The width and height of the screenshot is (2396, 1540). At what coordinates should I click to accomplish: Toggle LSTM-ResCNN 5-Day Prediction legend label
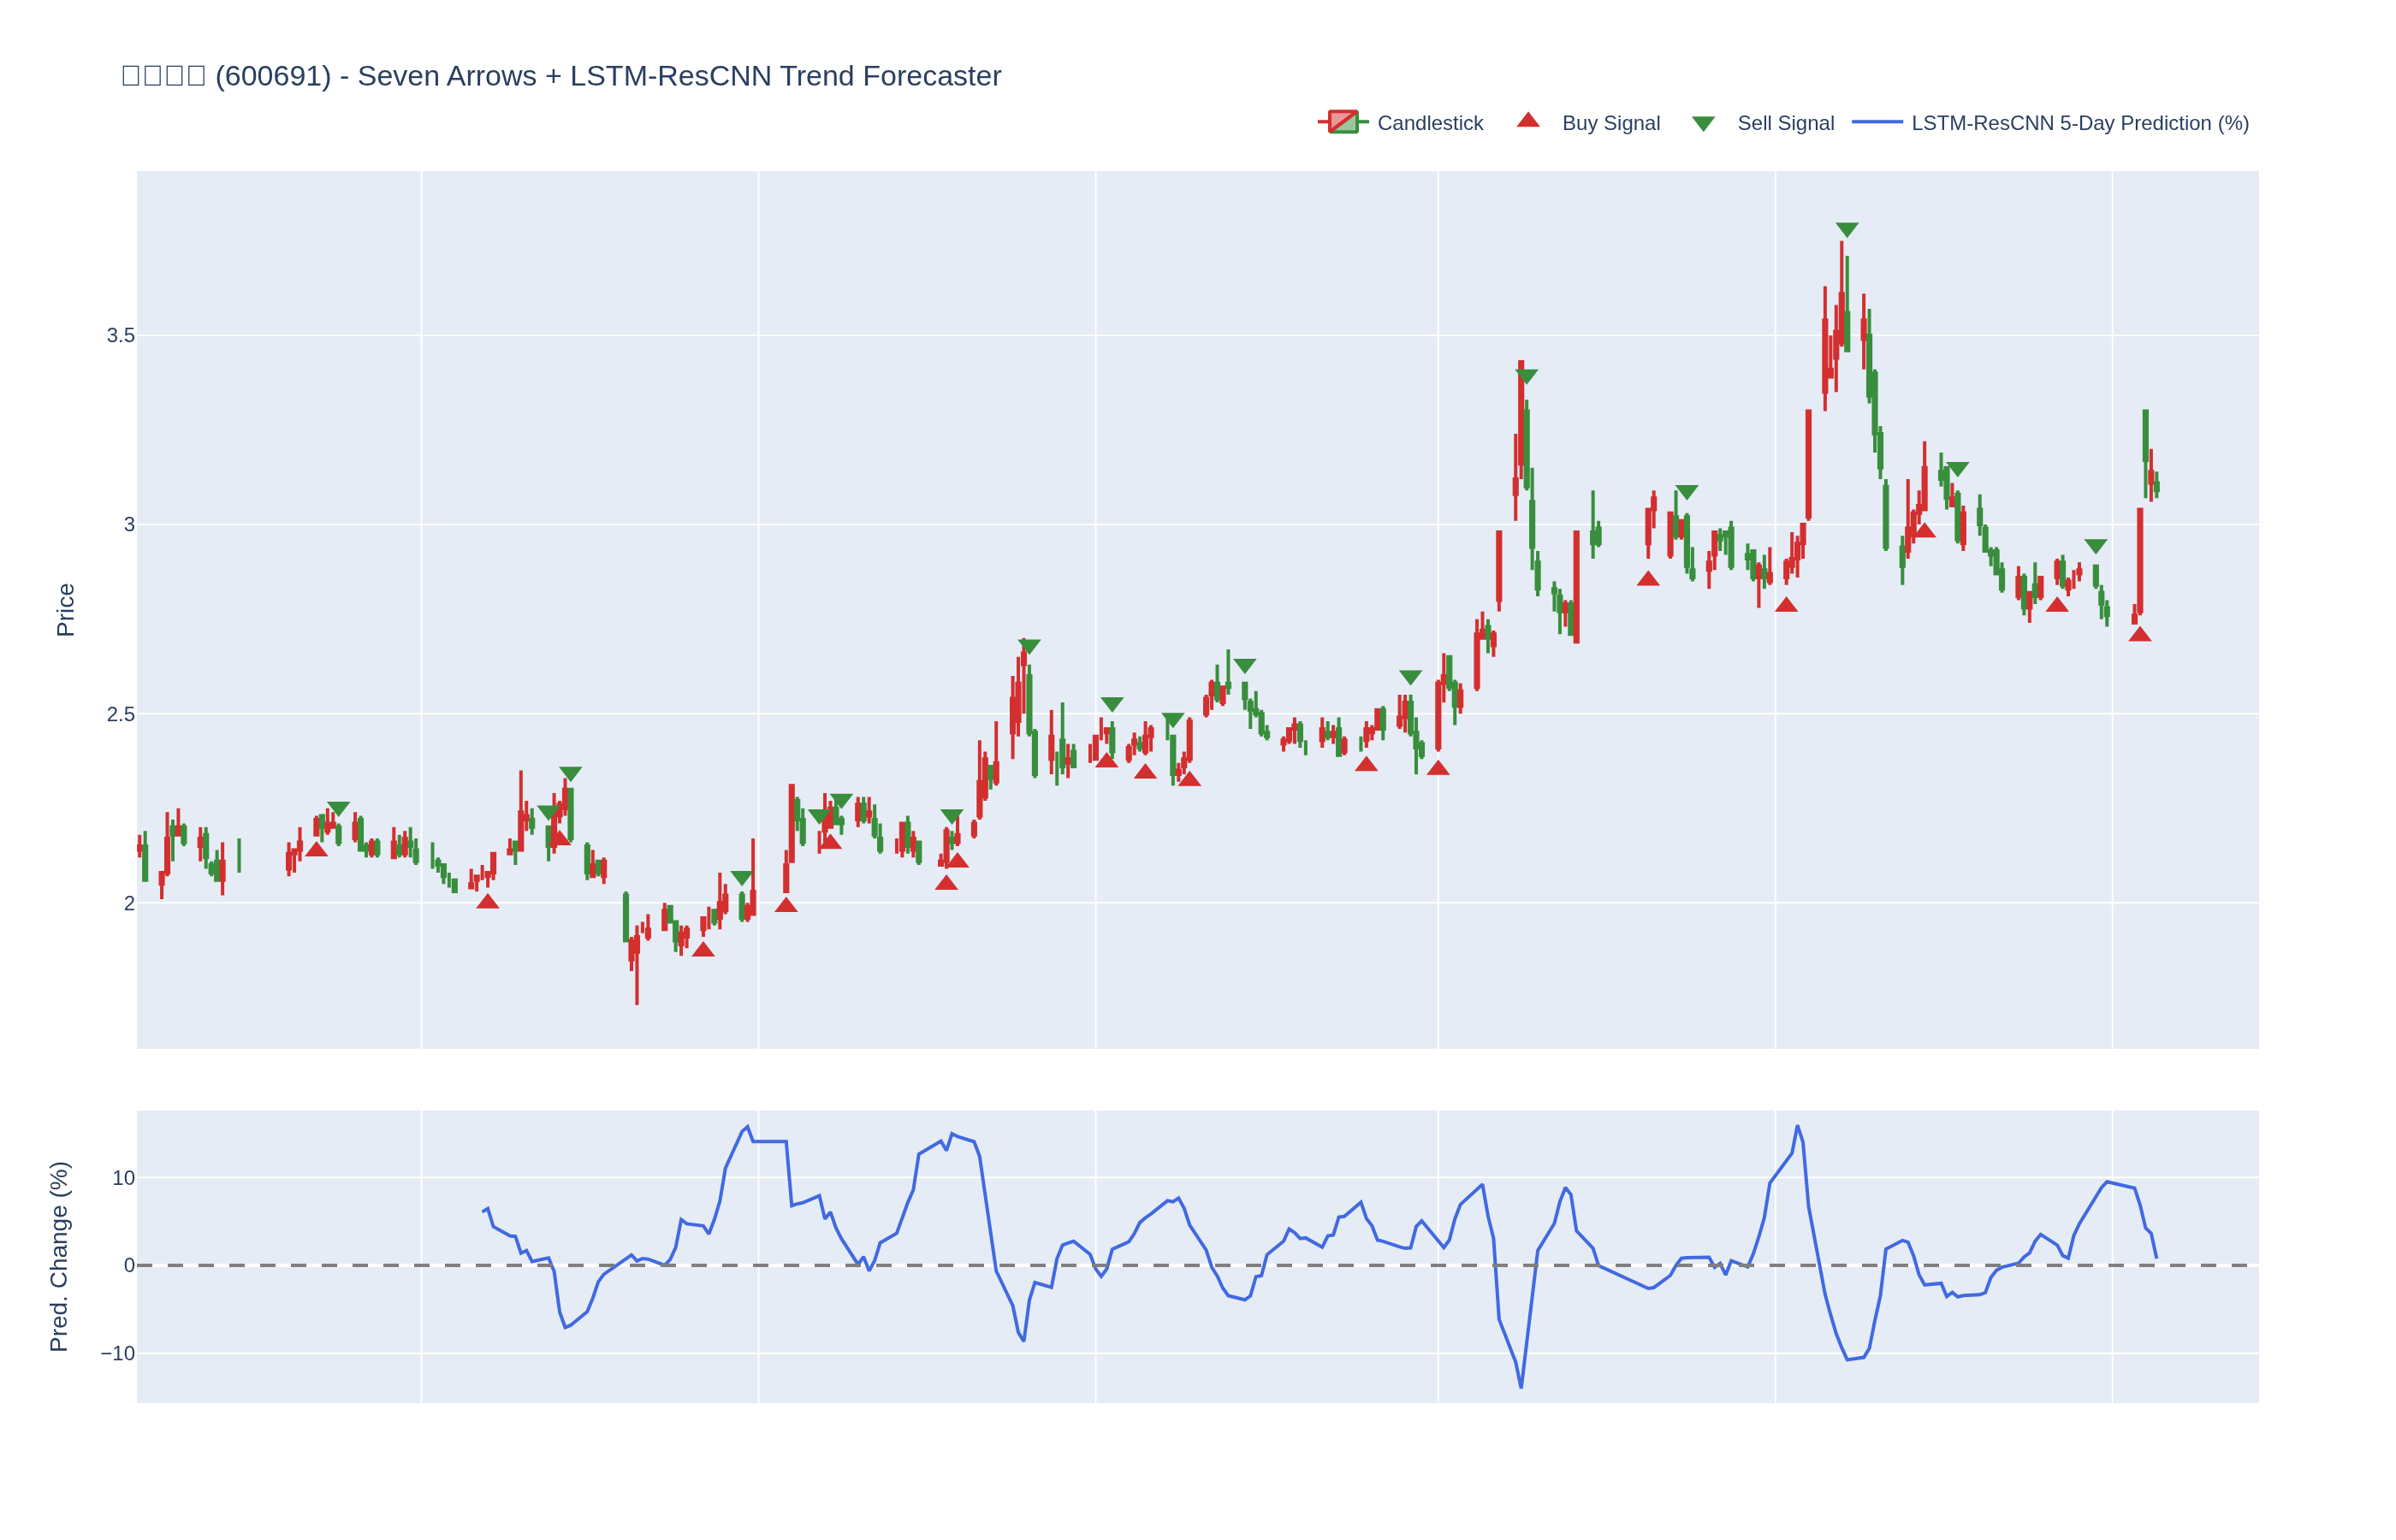coord(2079,123)
